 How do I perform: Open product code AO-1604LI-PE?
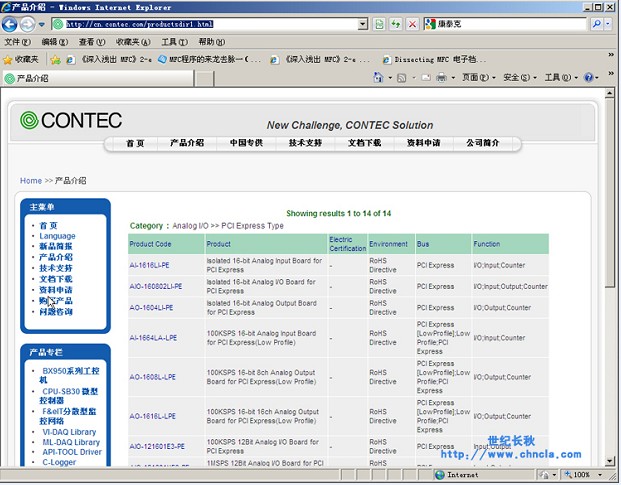point(151,308)
